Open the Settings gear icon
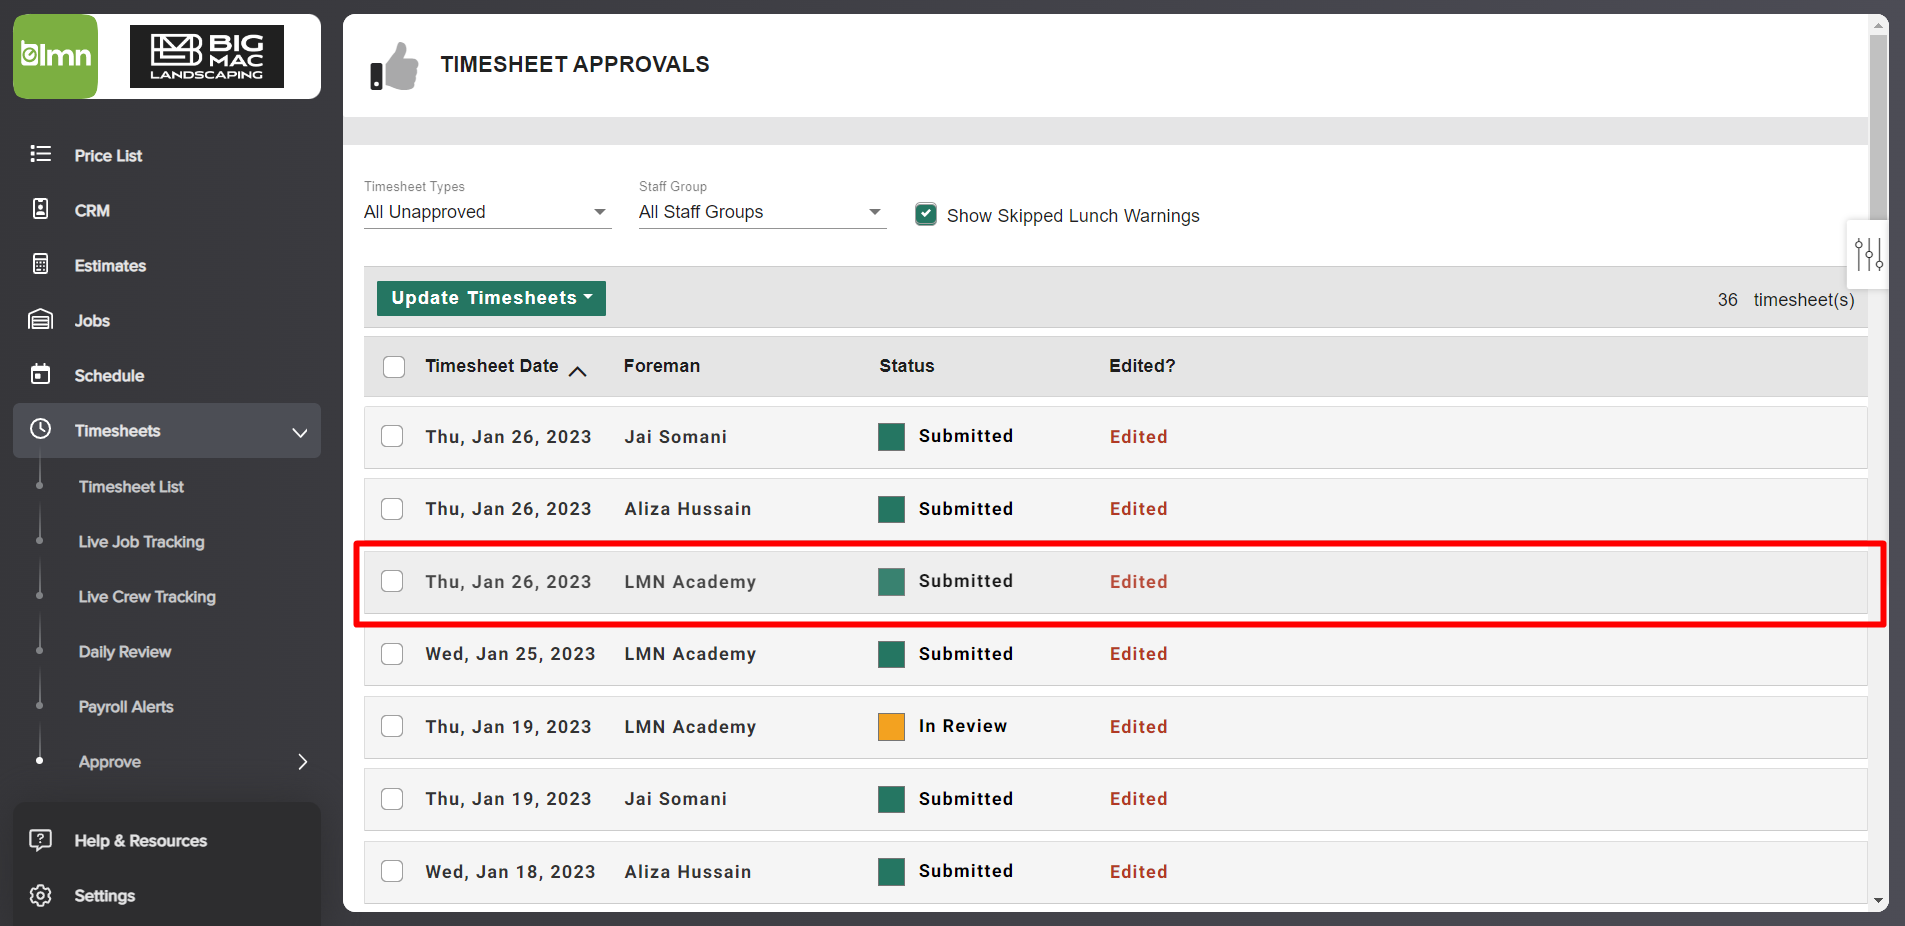The height and width of the screenshot is (926, 1905). (x=40, y=895)
